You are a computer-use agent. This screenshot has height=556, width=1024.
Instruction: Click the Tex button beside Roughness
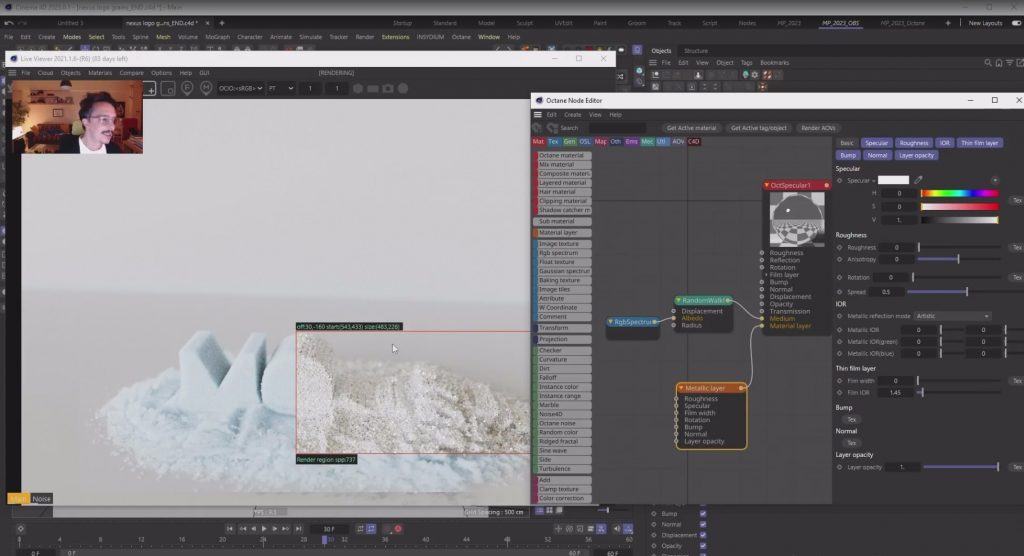[1016, 248]
